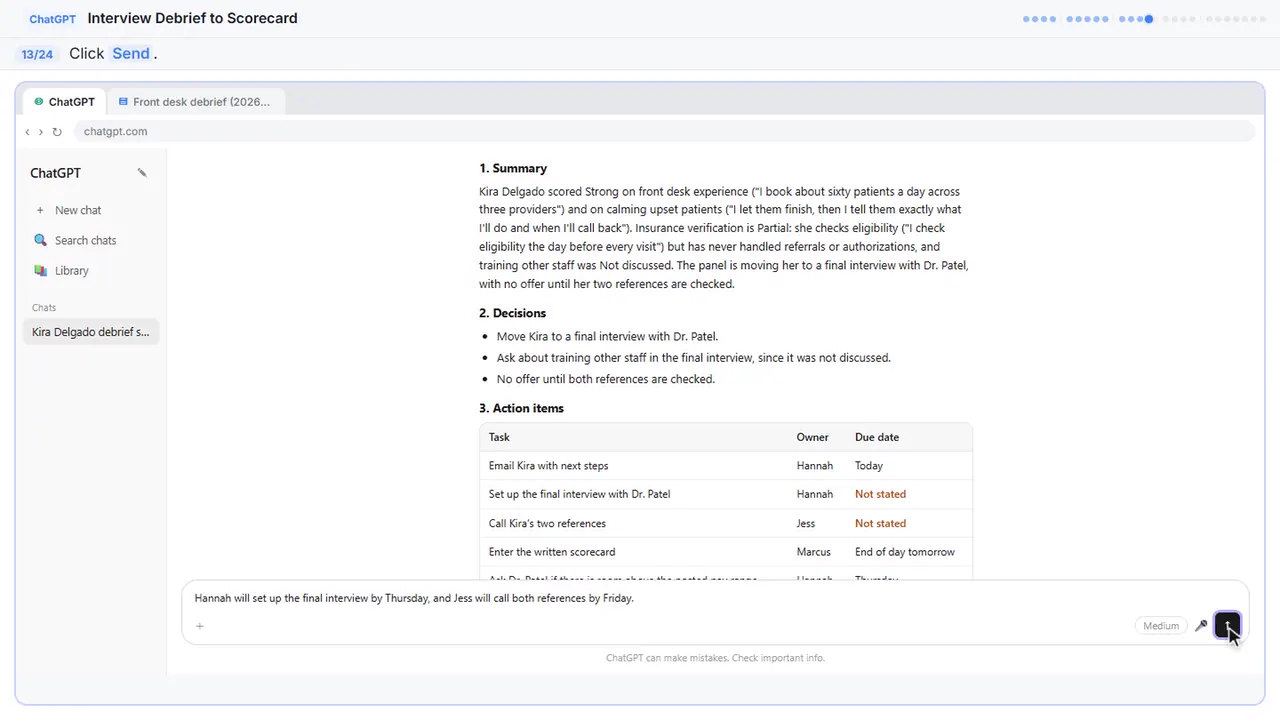1280x720 pixels.
Task: Click the Library books icon
Action: click(40, 271)
